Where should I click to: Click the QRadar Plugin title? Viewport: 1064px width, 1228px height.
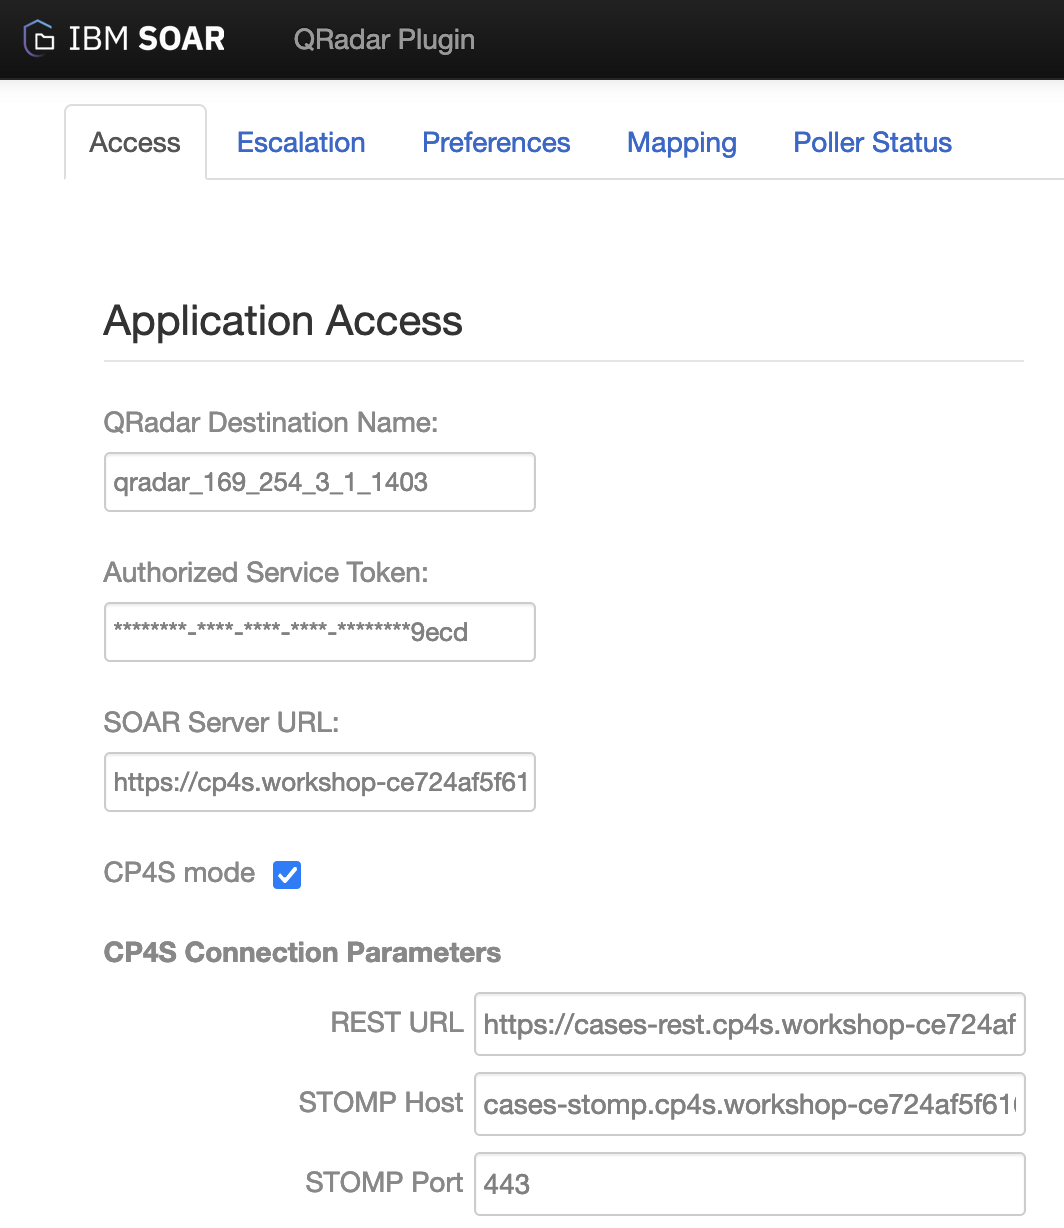384,40
